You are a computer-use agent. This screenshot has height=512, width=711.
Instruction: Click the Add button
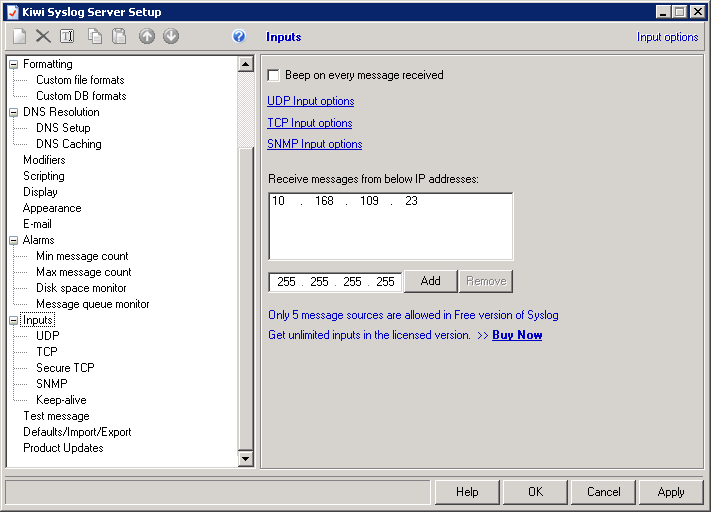[430, 281]
